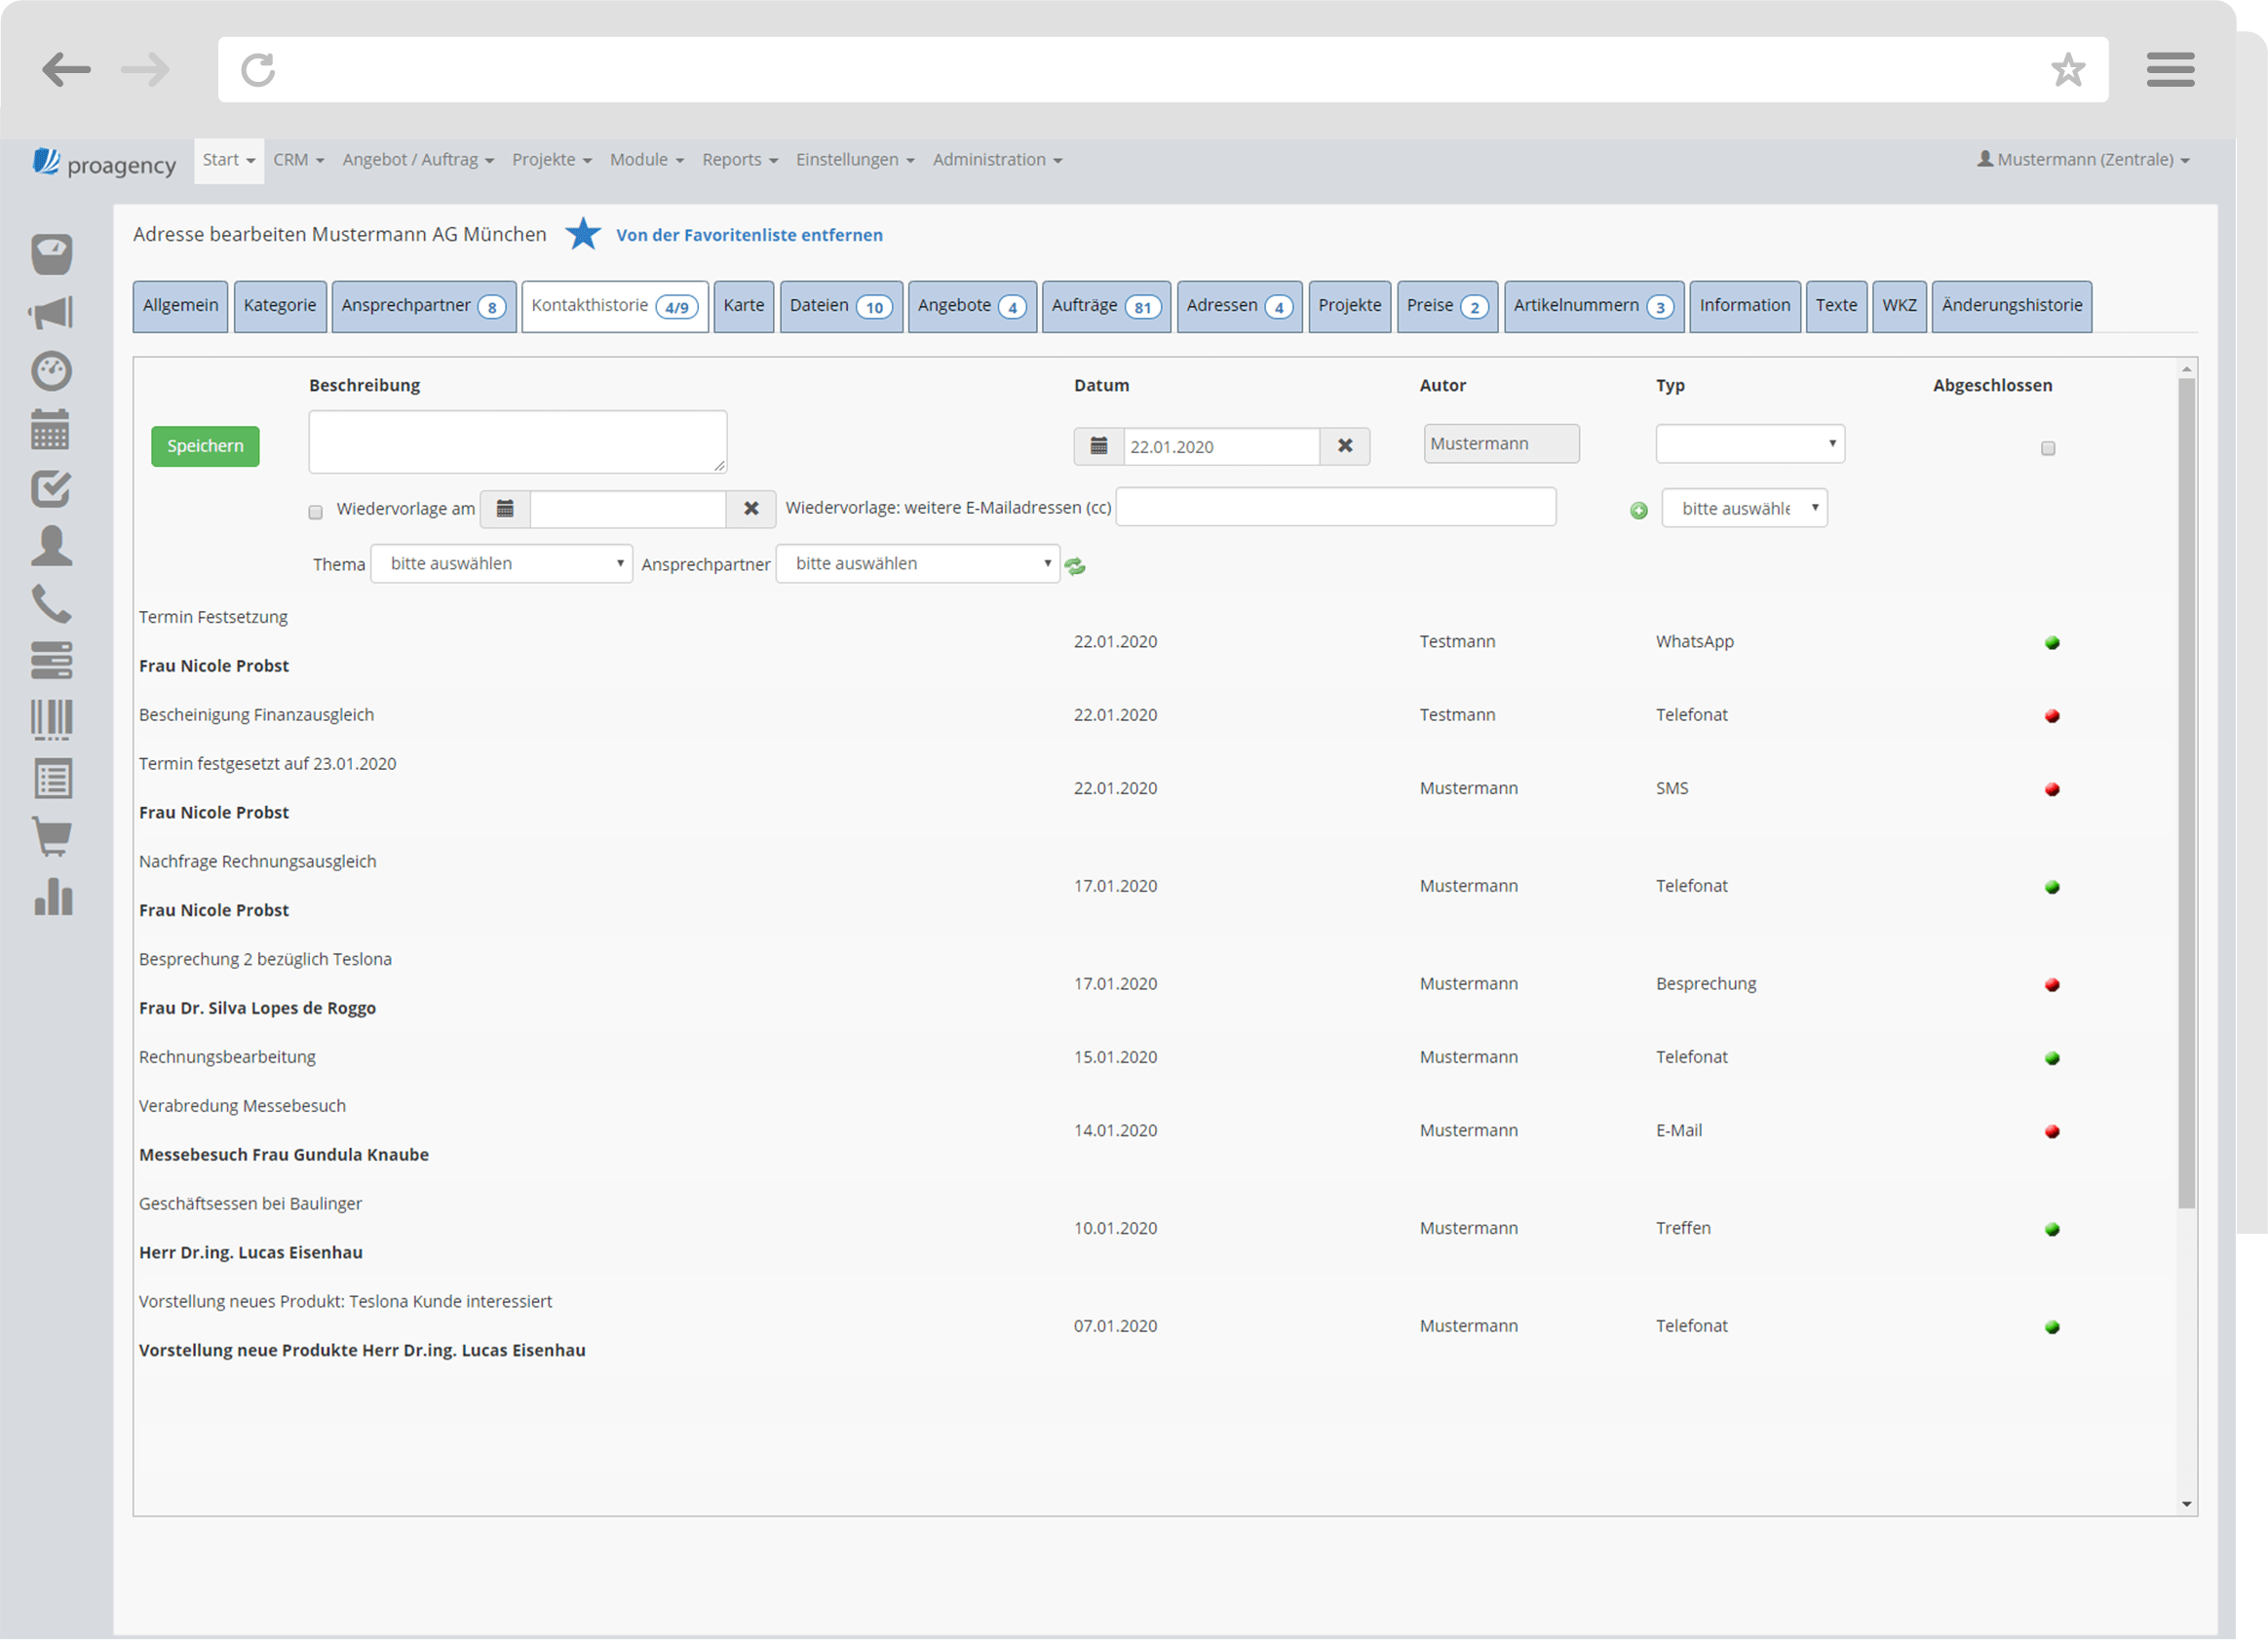Image resolution: width=2268 pixels, height=1646 pixels.
Task: Click the green refresh icon beside Ansprechpartner
Action: pyautogui.click(x=1075, y=566)
